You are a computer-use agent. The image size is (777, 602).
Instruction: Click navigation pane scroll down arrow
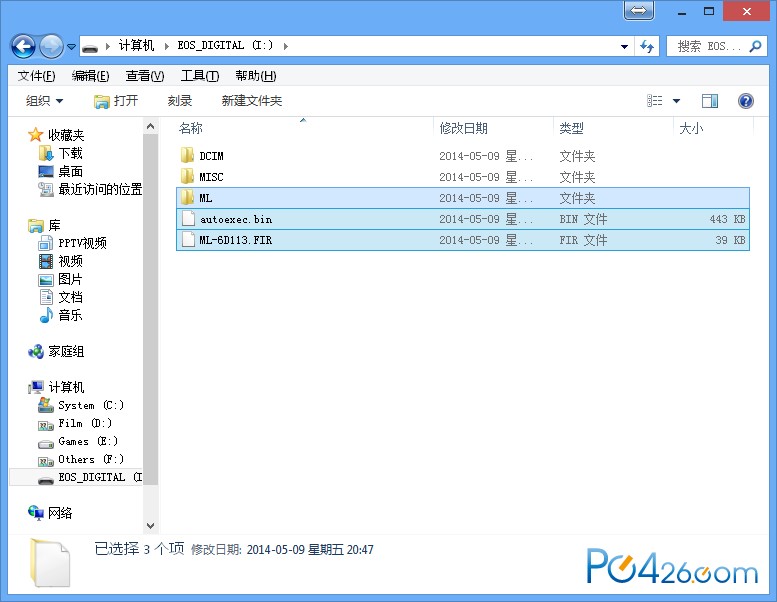151,526
